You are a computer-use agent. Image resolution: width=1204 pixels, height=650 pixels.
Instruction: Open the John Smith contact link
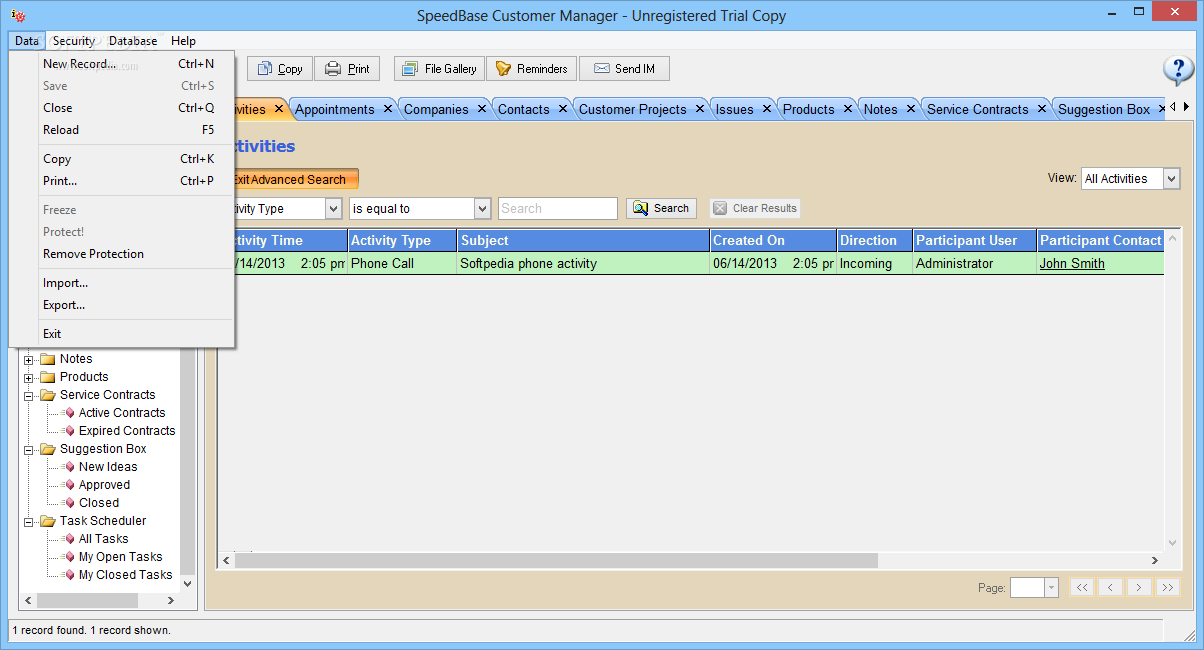1072,264
